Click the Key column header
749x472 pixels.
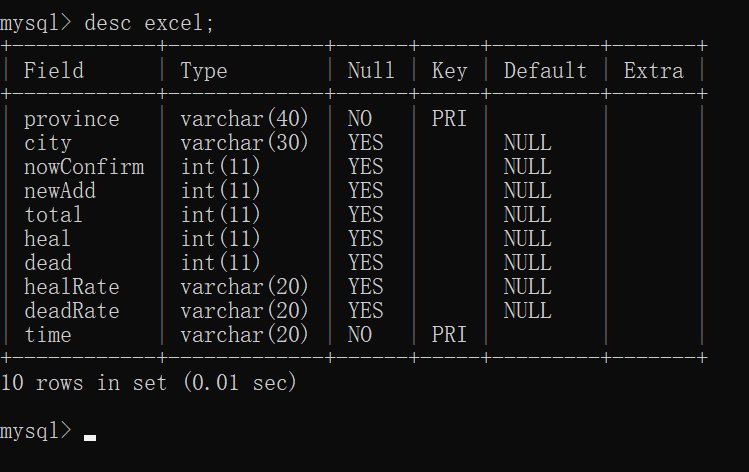tap(449, 71)
